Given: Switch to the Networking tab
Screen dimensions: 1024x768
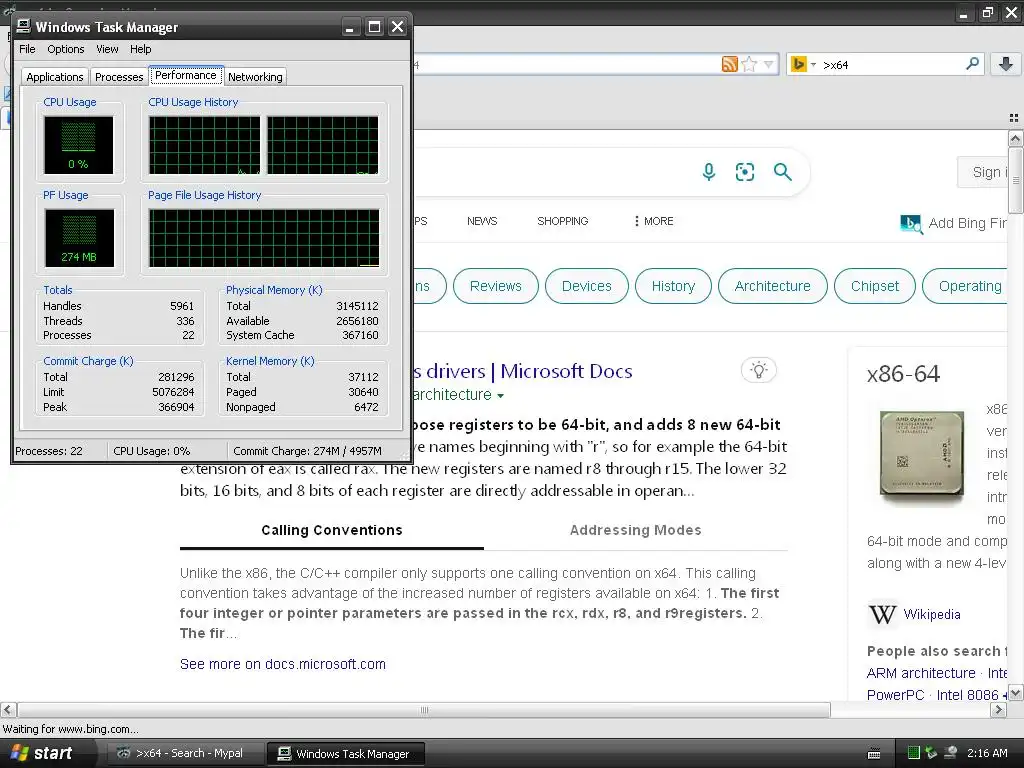Looking at the screenshot, I should tap(255, 77).
